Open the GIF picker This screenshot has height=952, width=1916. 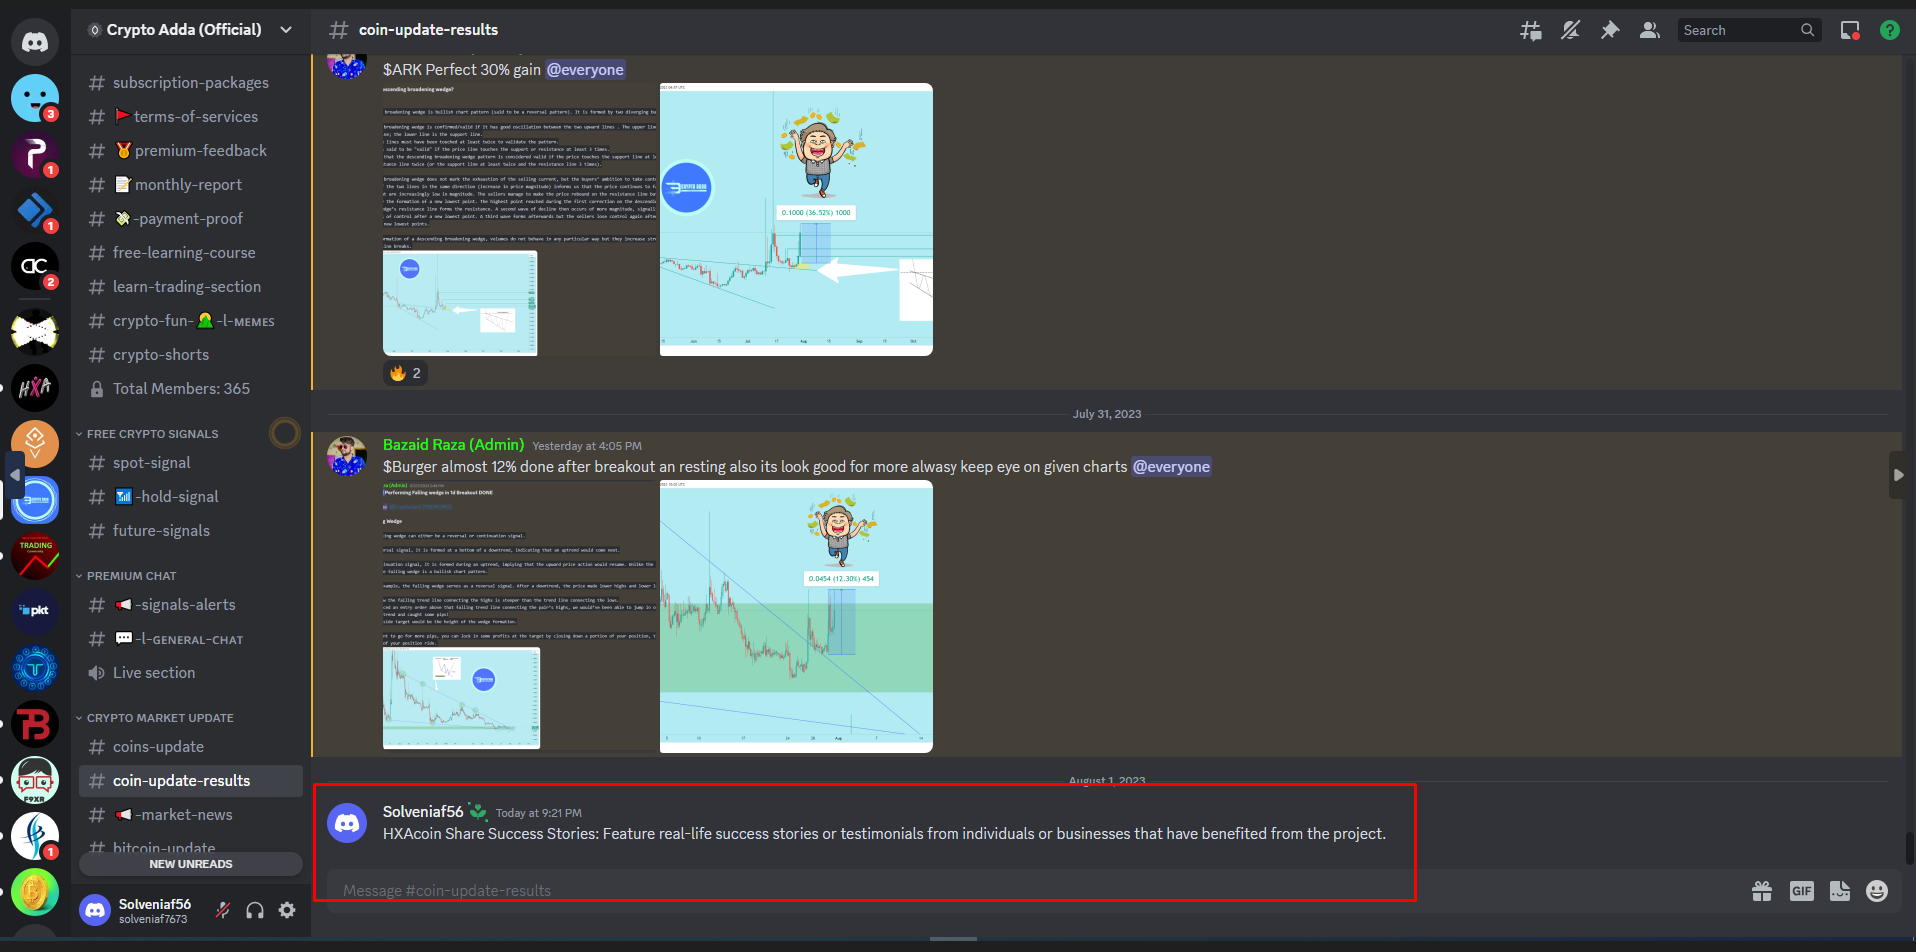point(1801,891)
